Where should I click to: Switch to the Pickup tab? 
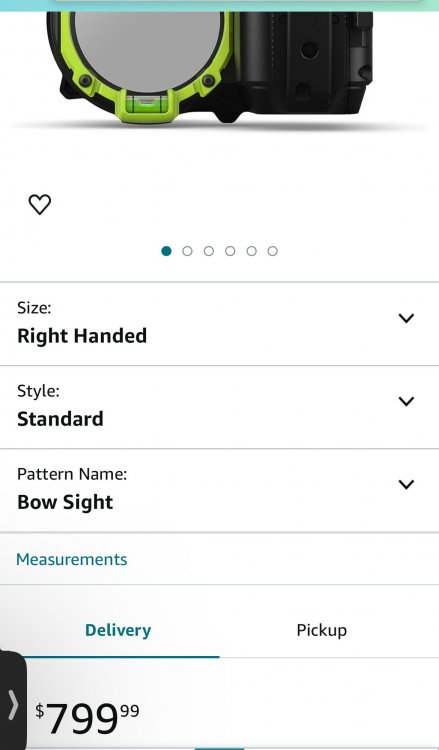tap(321, 630)
